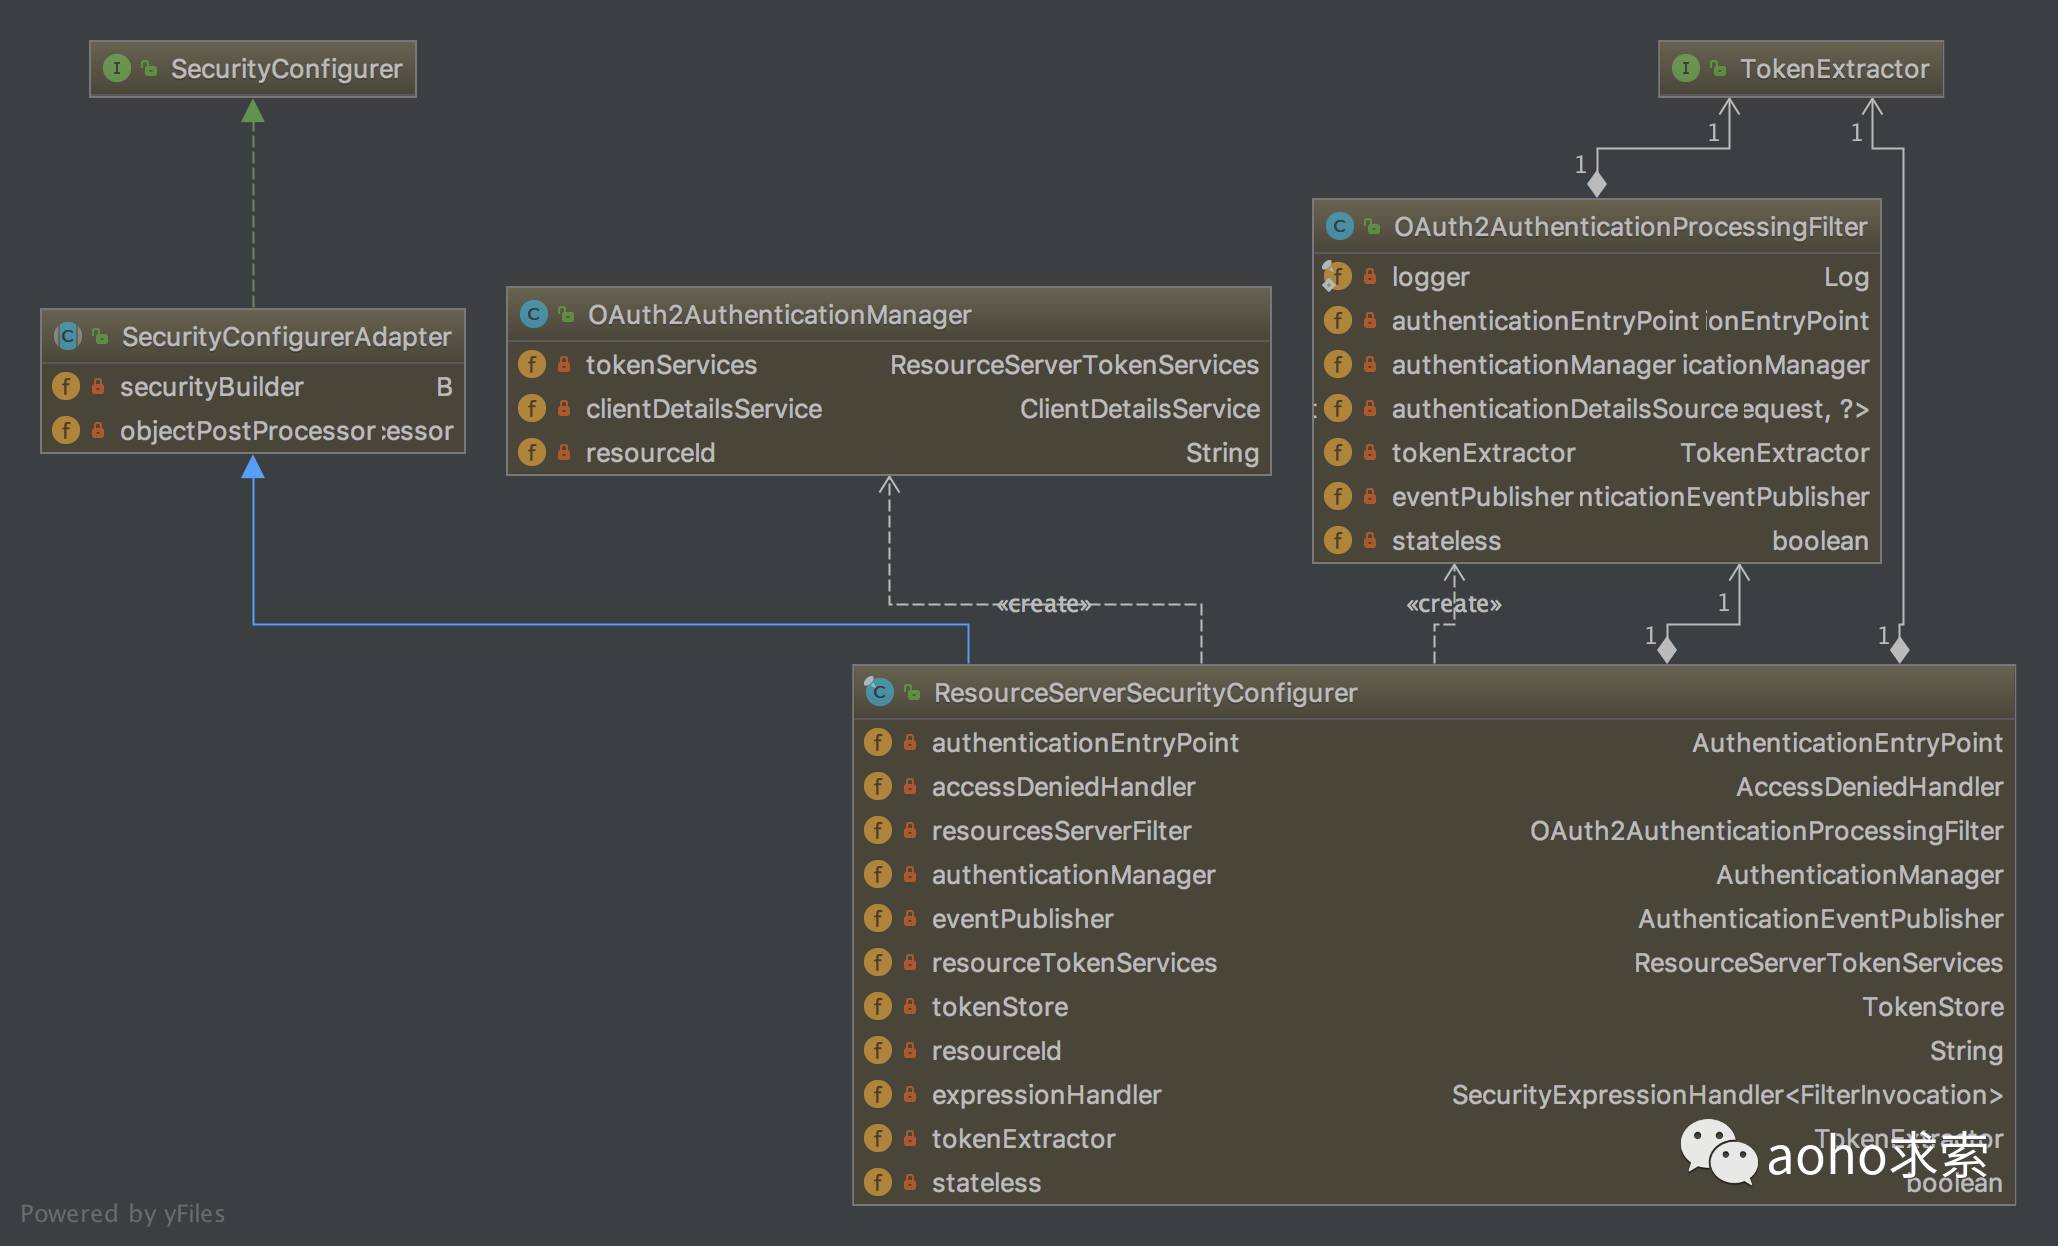The height and width of the screenshot is (1246, 2058).
Task: Click the SecurityConfigurerAdapter abstract class icon
Action: pyautogui.click(x=67, y=336)
